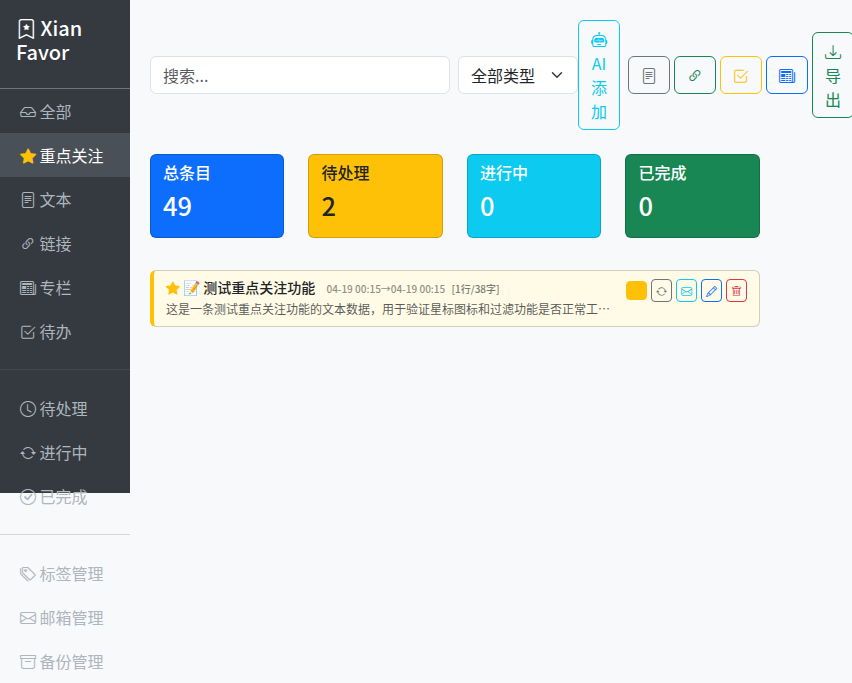Show 已完成 status items in sidebar
The image size is (852, 683).
pos(65,497)
